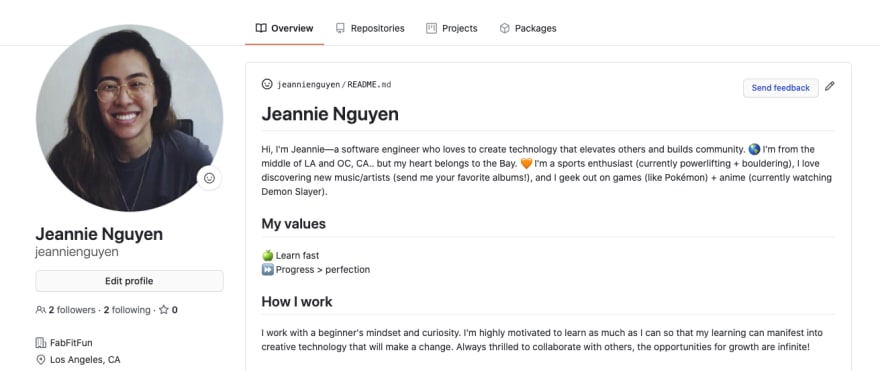Viewport: 880px width, 371px height.
Task: Click the FabFitFun company text
Action: (71, 342)
